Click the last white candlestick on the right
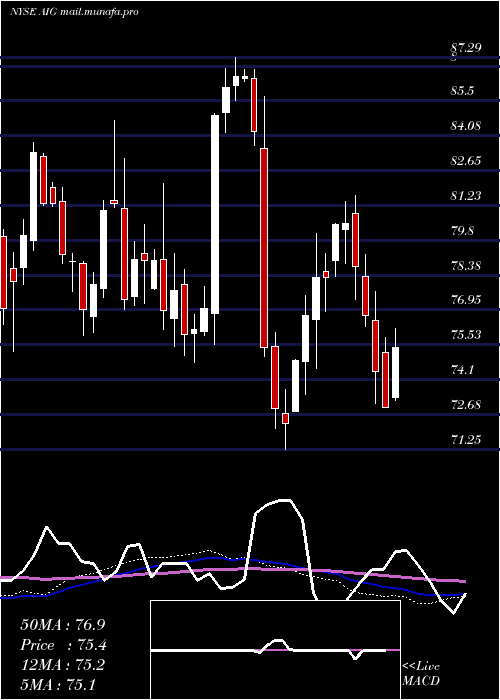 [395, 372]
